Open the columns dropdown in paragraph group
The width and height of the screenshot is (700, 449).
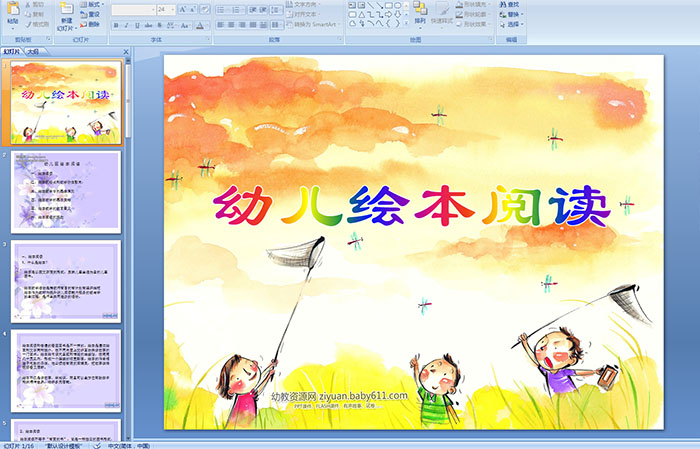click(277, 25)
